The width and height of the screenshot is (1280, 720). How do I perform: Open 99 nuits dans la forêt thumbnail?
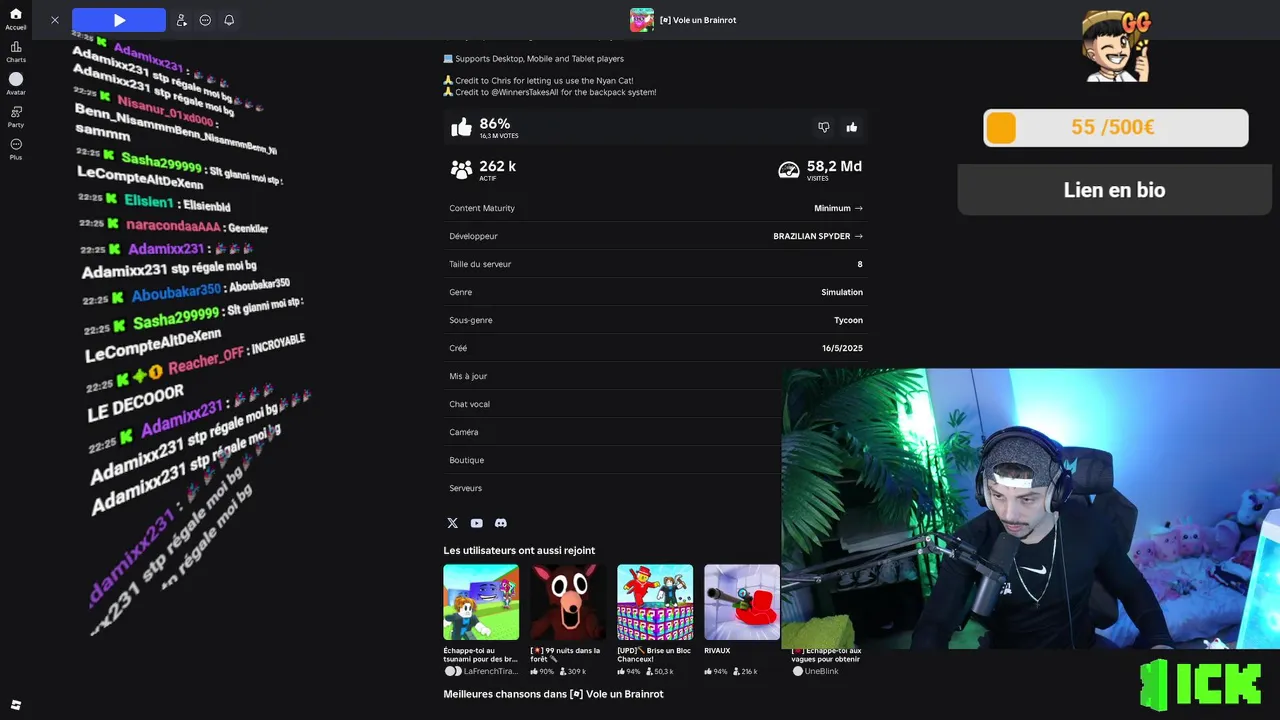pos(568,602)
